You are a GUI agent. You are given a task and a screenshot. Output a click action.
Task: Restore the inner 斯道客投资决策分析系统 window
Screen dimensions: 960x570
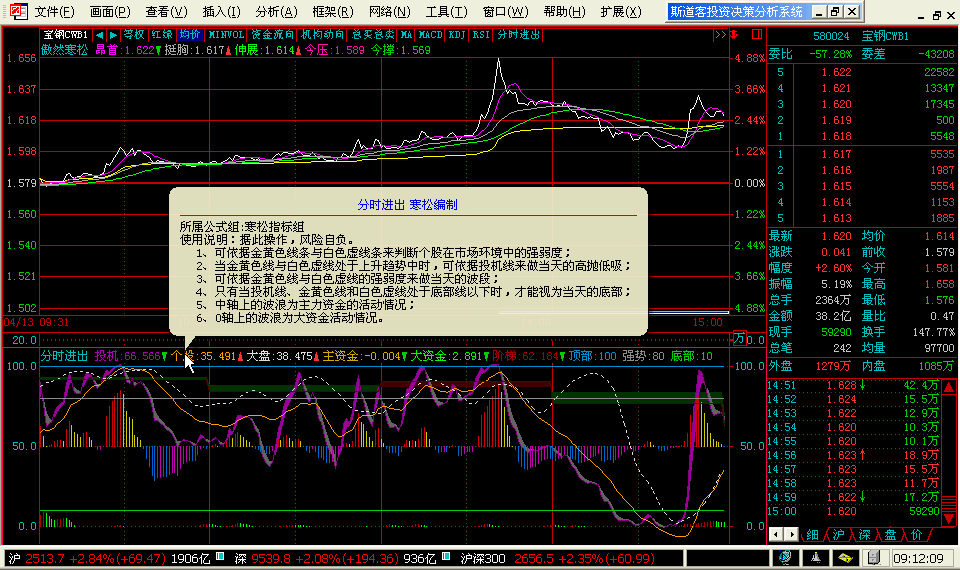[835, 11]
